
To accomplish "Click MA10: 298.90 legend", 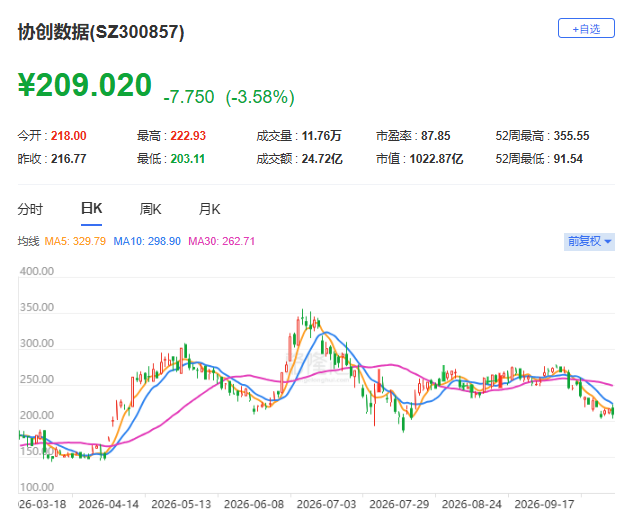I will (147, 241).
